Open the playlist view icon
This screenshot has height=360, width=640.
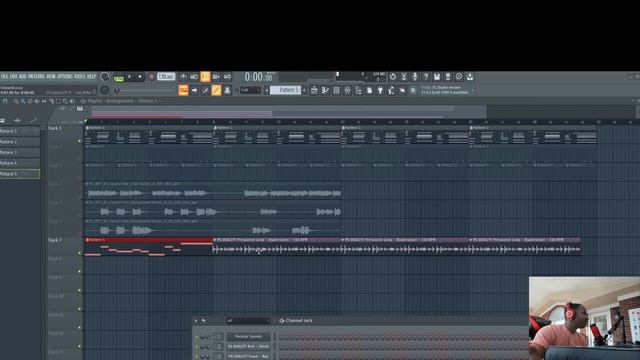[x=314, y=90]
